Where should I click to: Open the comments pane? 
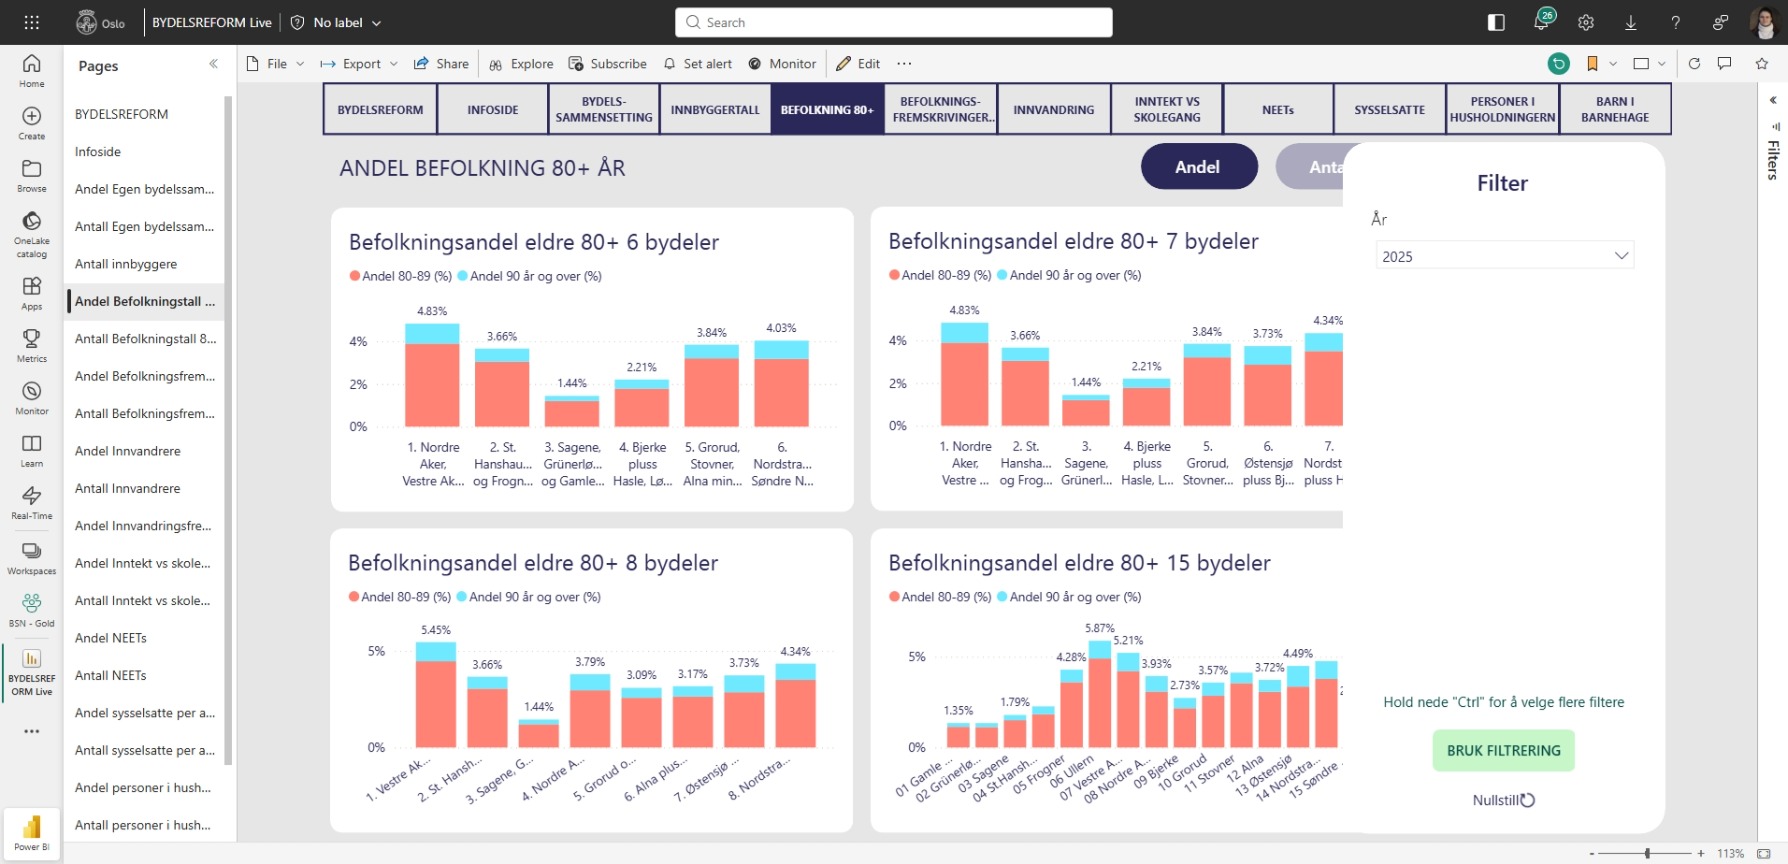pyautogui.click(x=1724, y=63)
